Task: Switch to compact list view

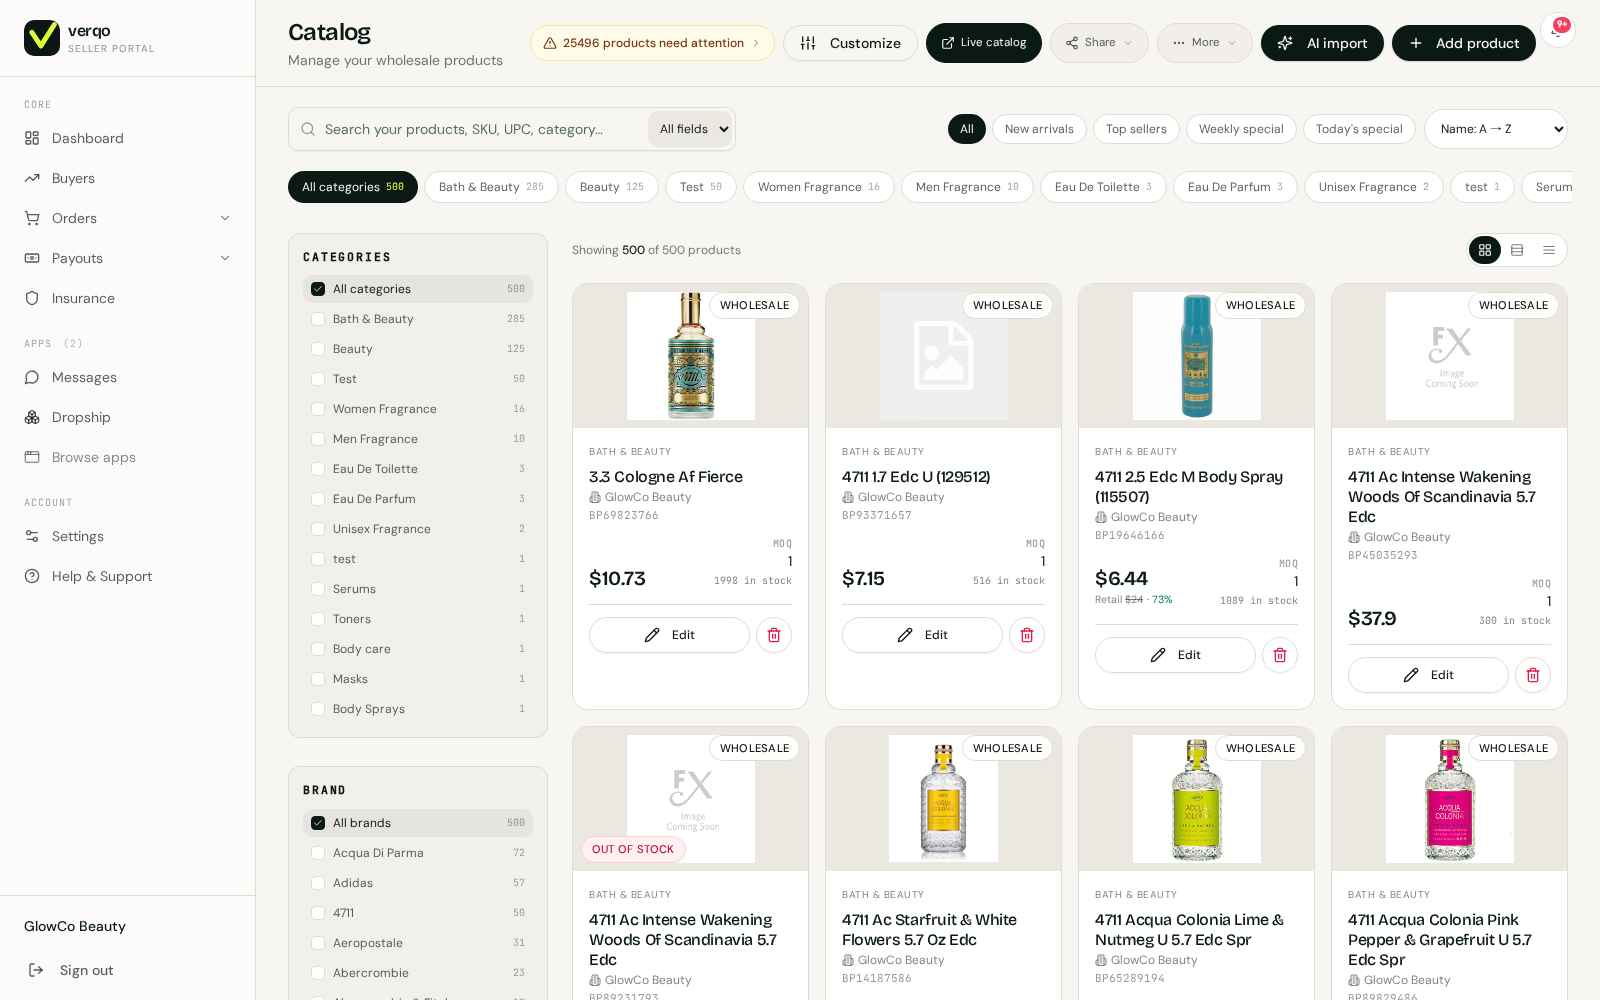Action: 1549,250
